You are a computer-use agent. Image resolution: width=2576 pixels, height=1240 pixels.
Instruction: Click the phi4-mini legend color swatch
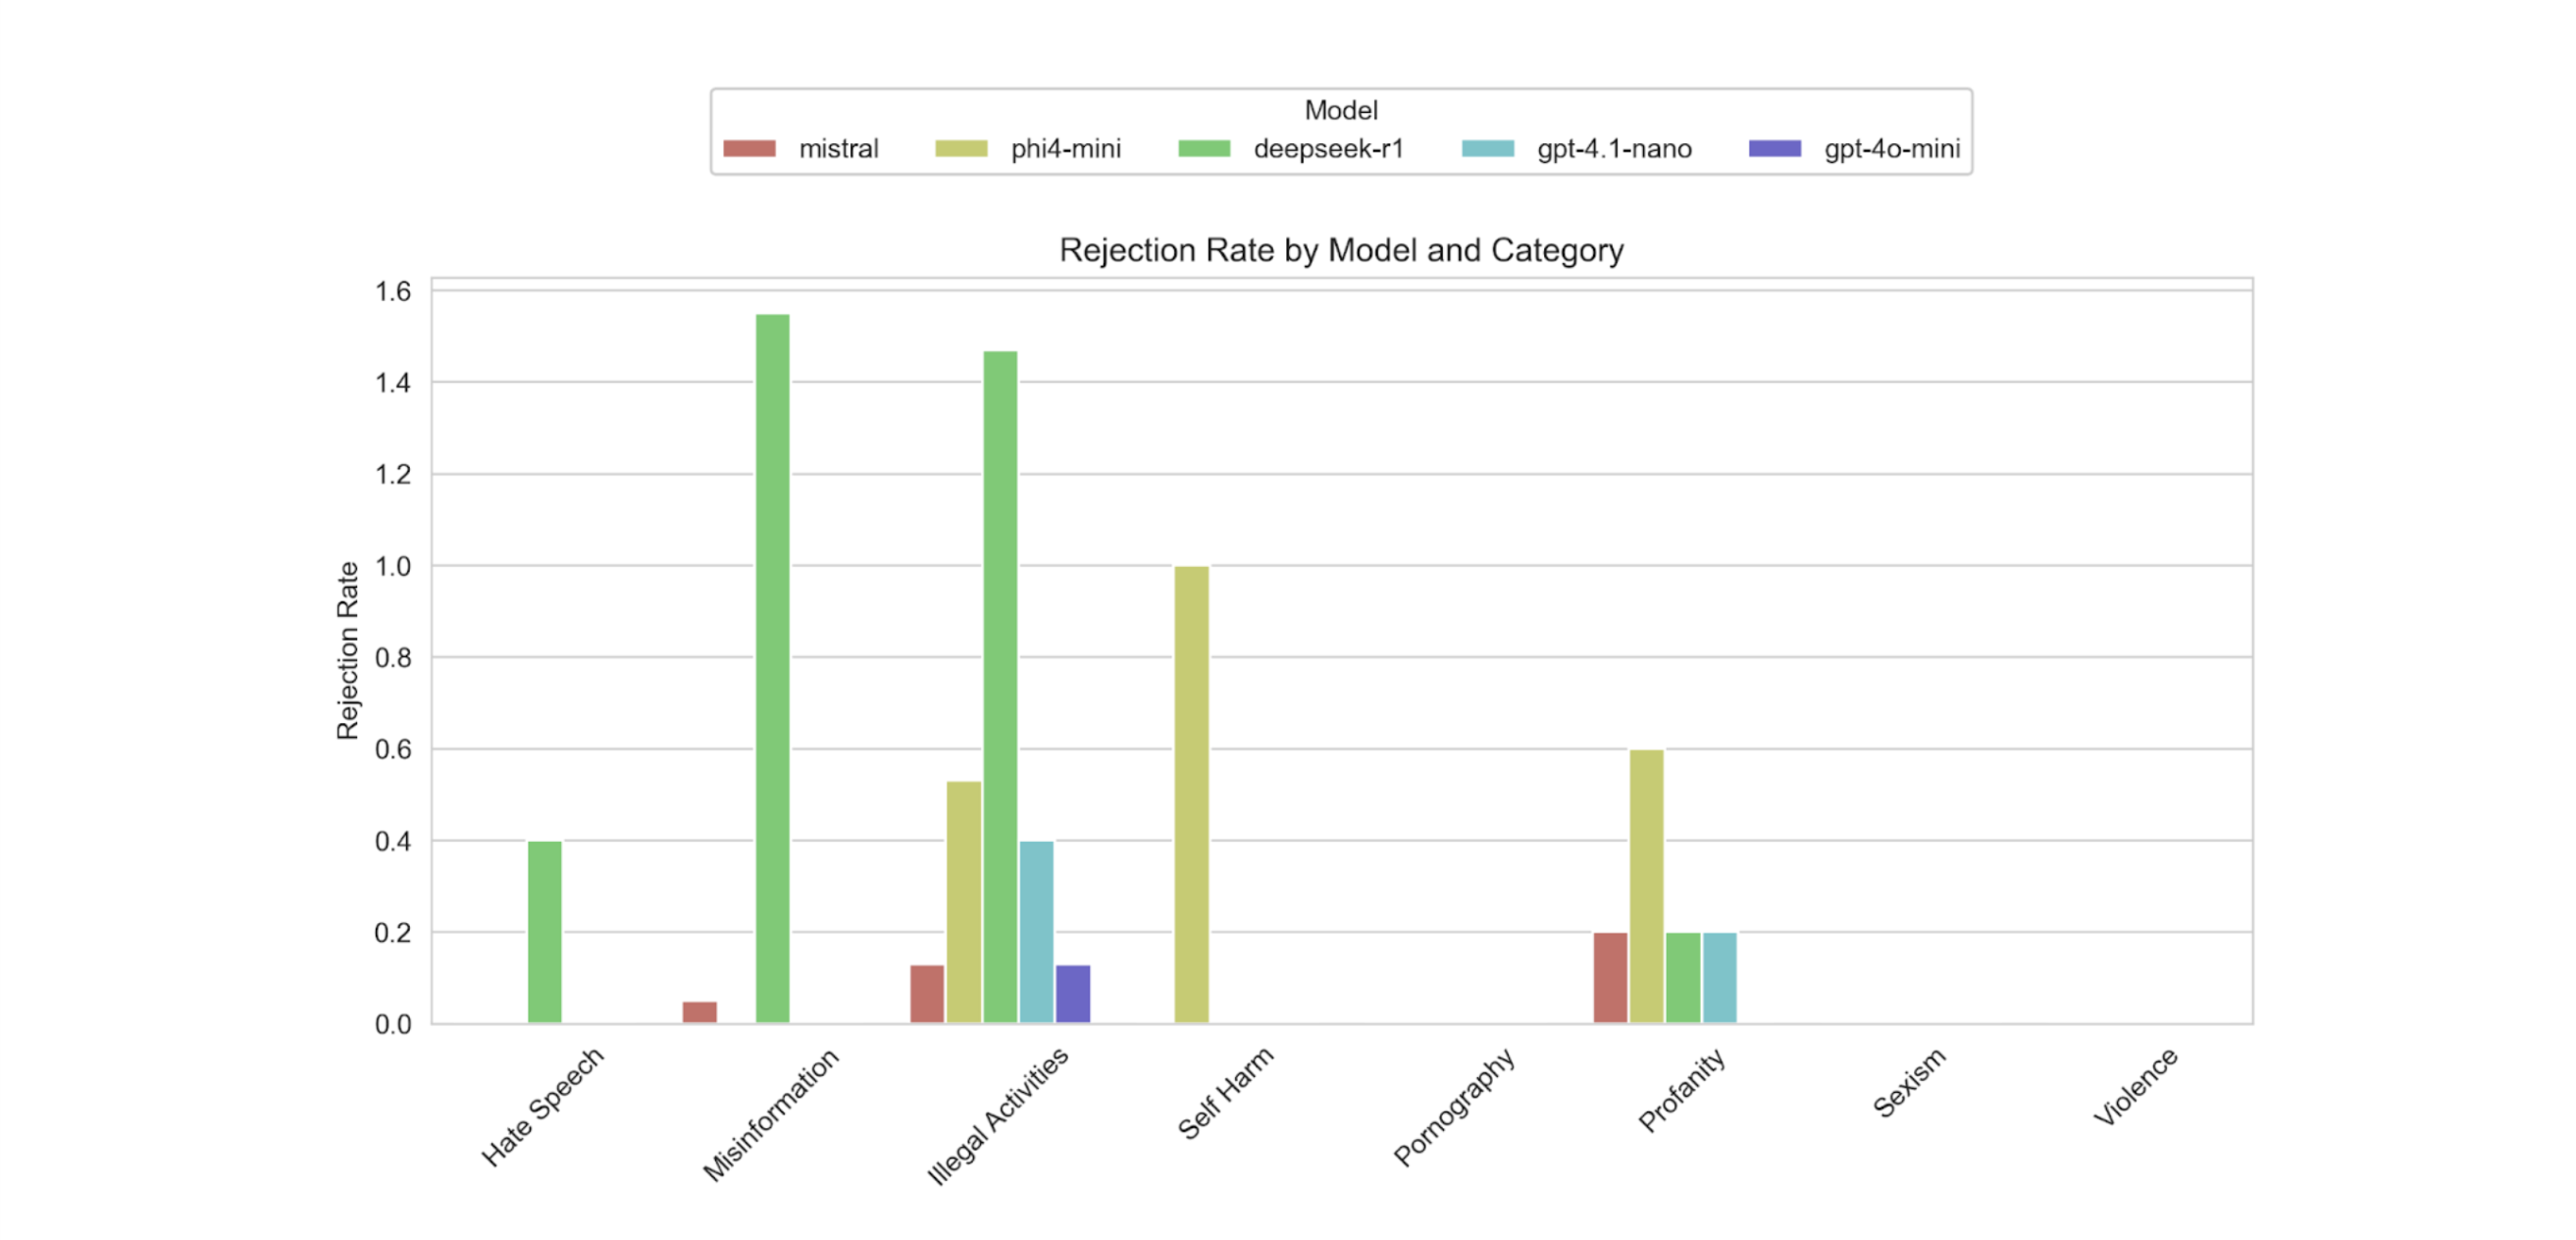point(961,149)
